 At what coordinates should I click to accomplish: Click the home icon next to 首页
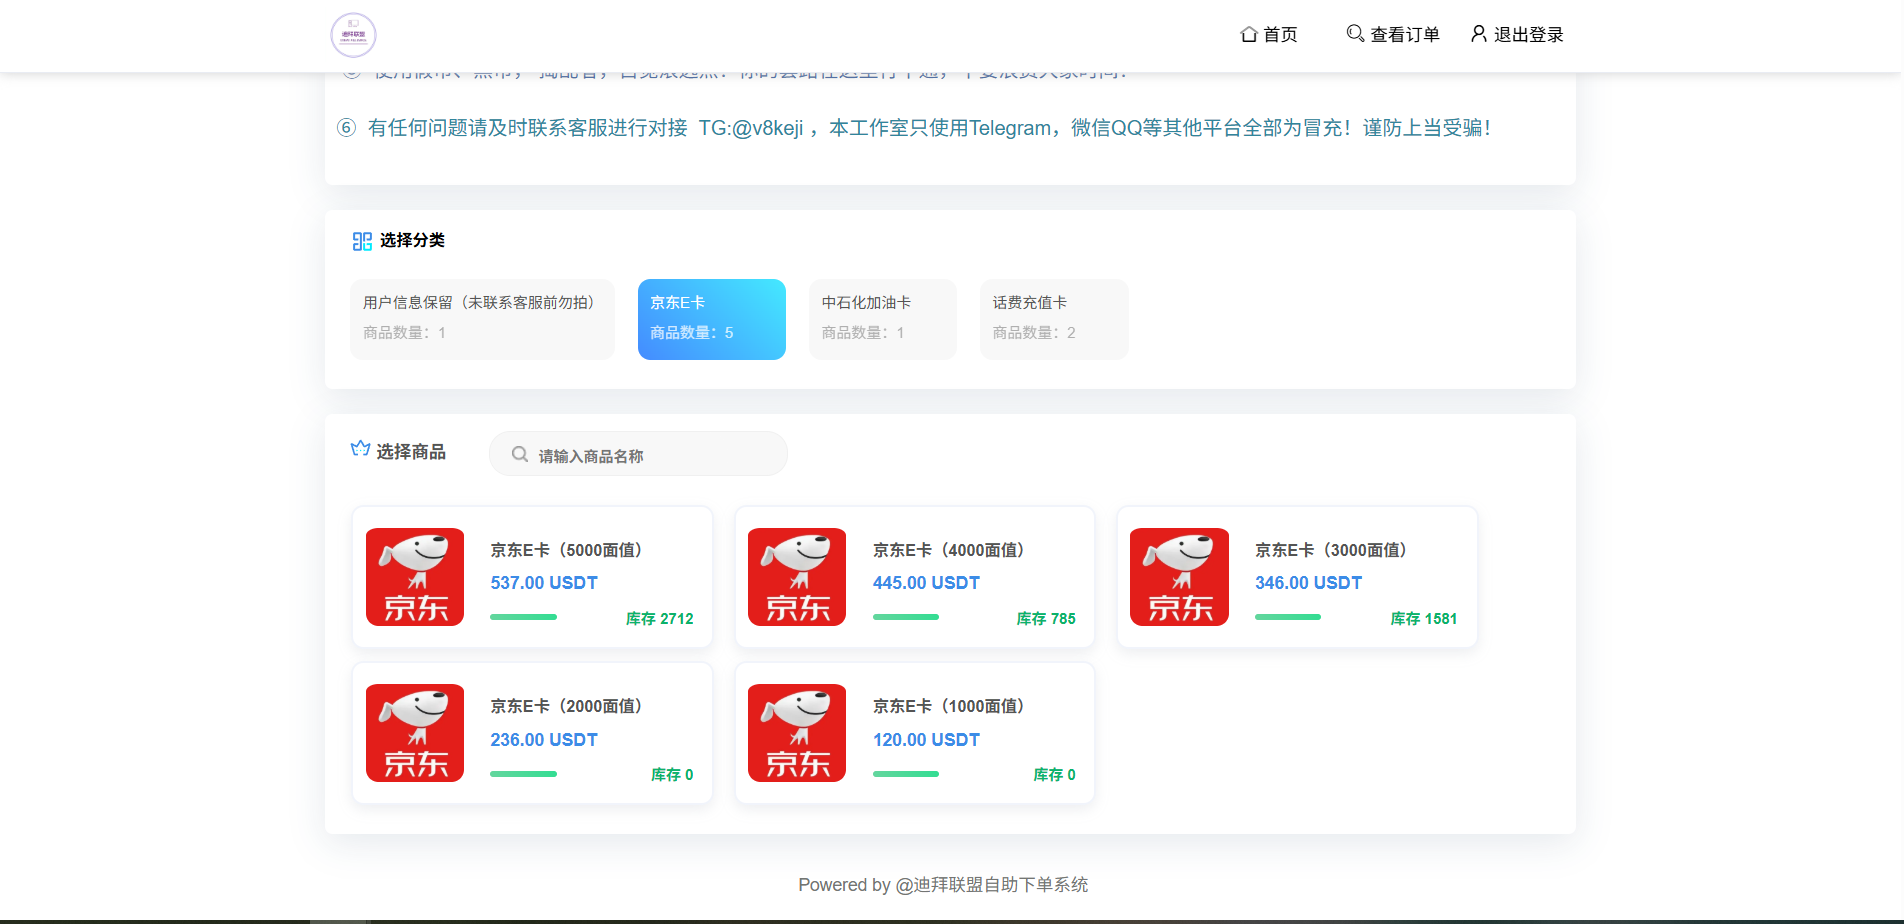pyautogui.click(x=1248, y=34)
